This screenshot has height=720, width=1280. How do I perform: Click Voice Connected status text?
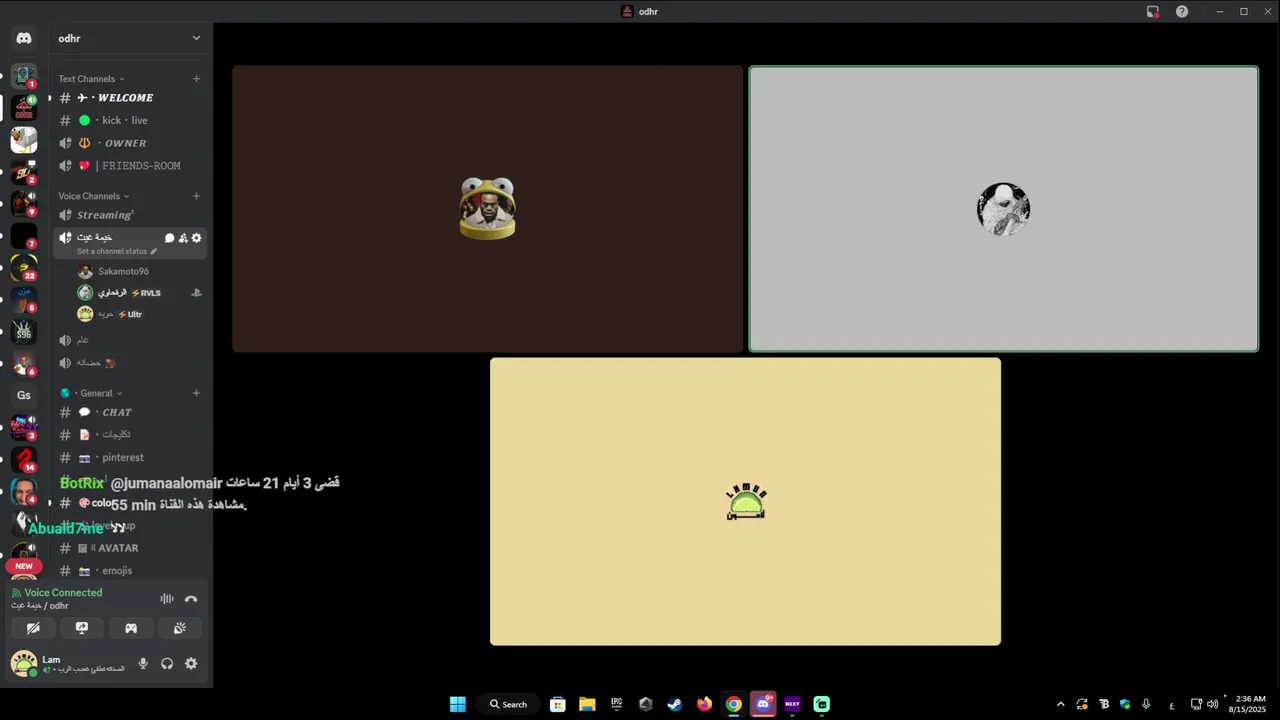(x=63, y=593)
